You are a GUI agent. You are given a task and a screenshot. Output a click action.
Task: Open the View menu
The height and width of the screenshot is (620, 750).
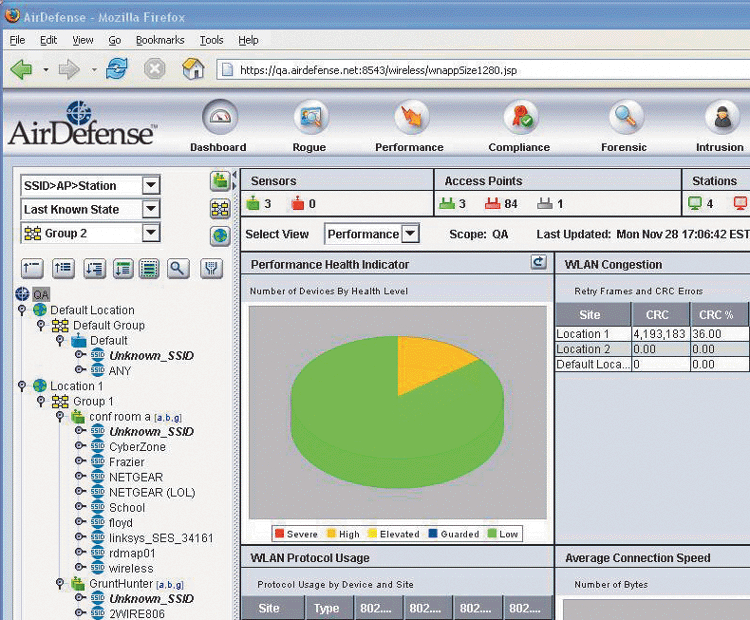tap(83, 40)
